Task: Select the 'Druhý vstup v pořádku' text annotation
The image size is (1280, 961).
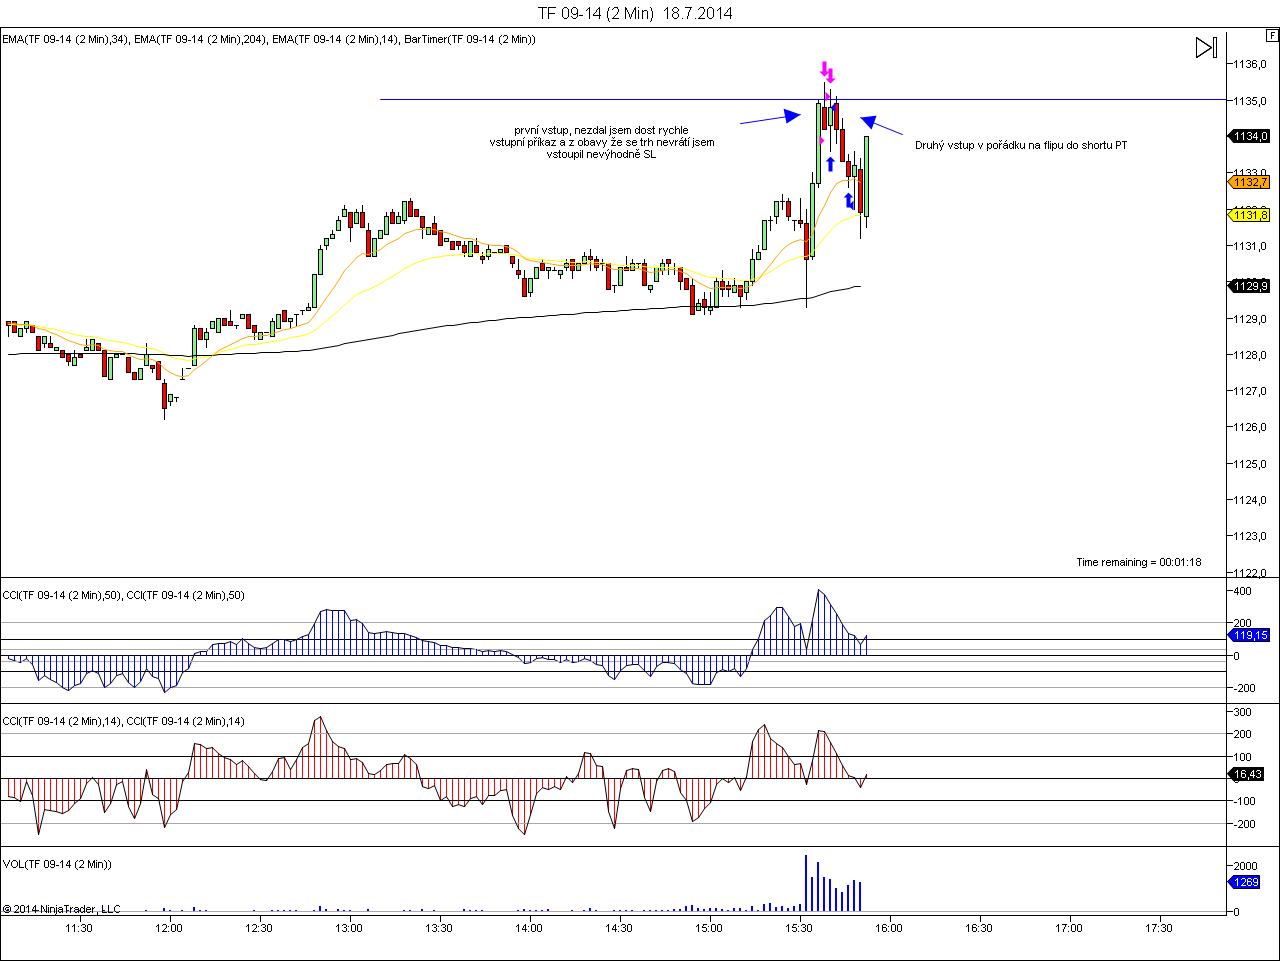Action: point(1021,145)
